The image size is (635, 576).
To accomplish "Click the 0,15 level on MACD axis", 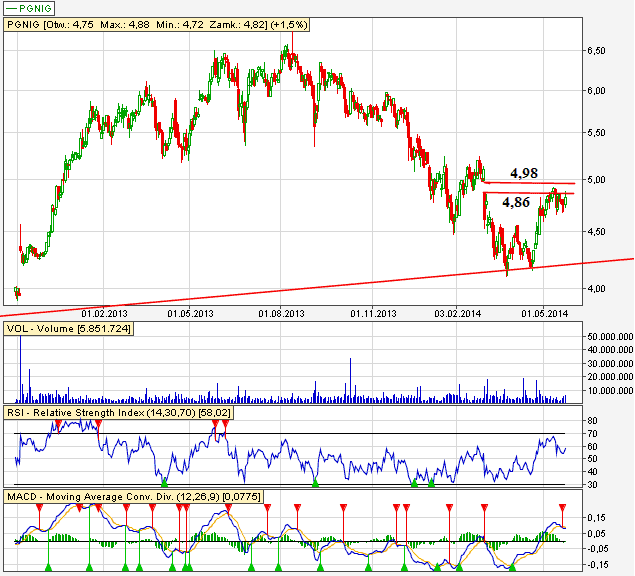I will (x=596, y=517).
